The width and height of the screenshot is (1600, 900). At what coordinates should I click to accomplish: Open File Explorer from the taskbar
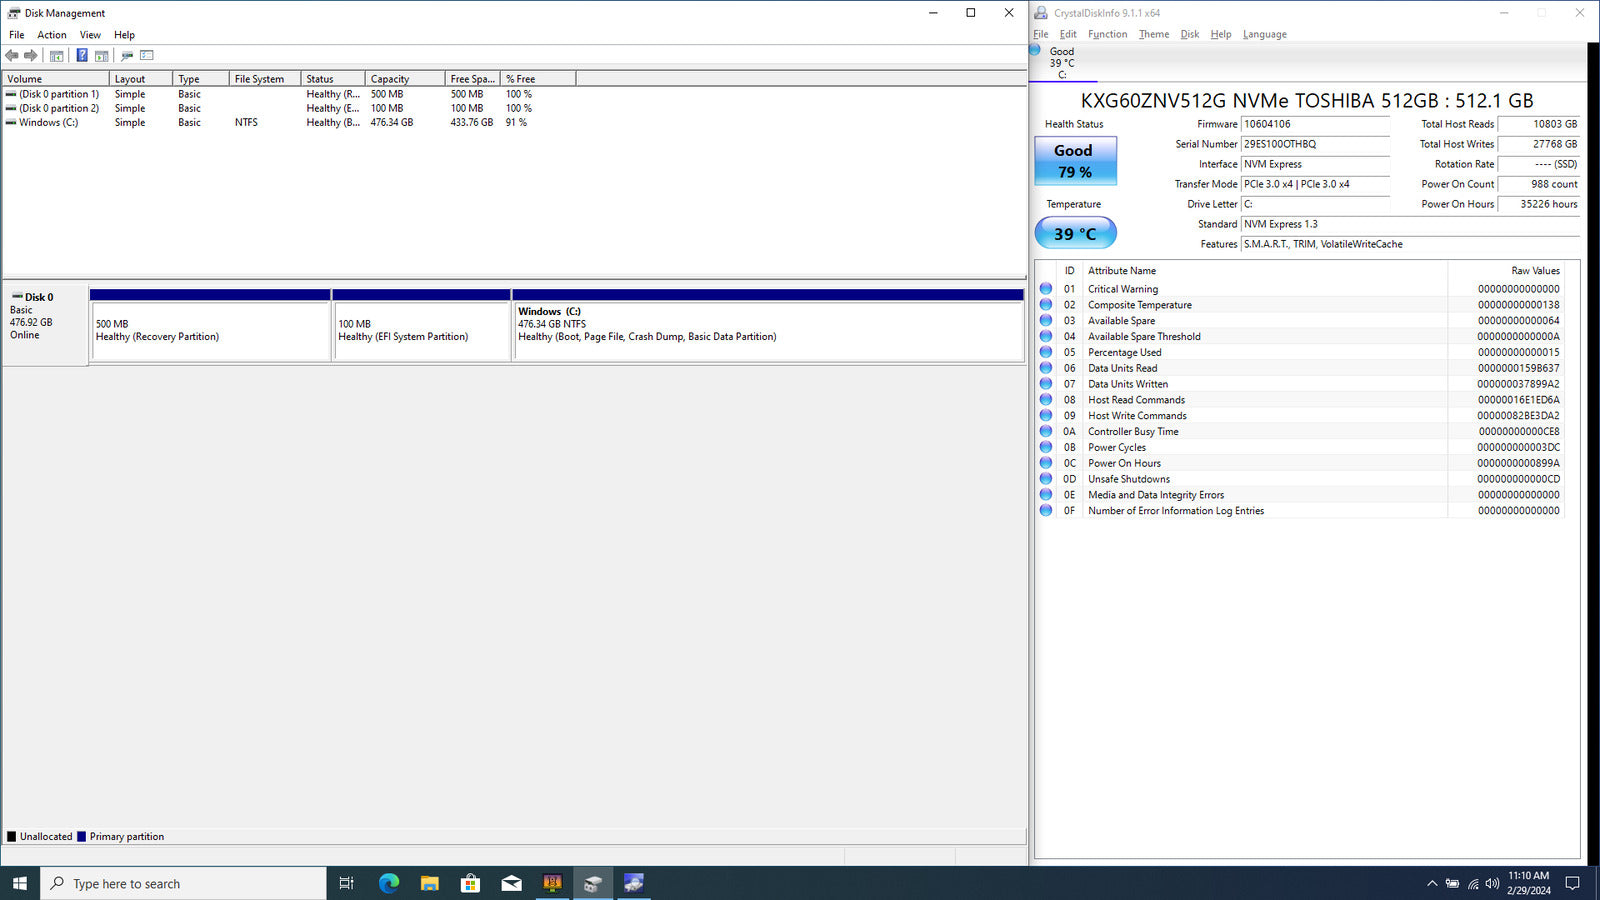pyautogui.click(x=430, y=883)
